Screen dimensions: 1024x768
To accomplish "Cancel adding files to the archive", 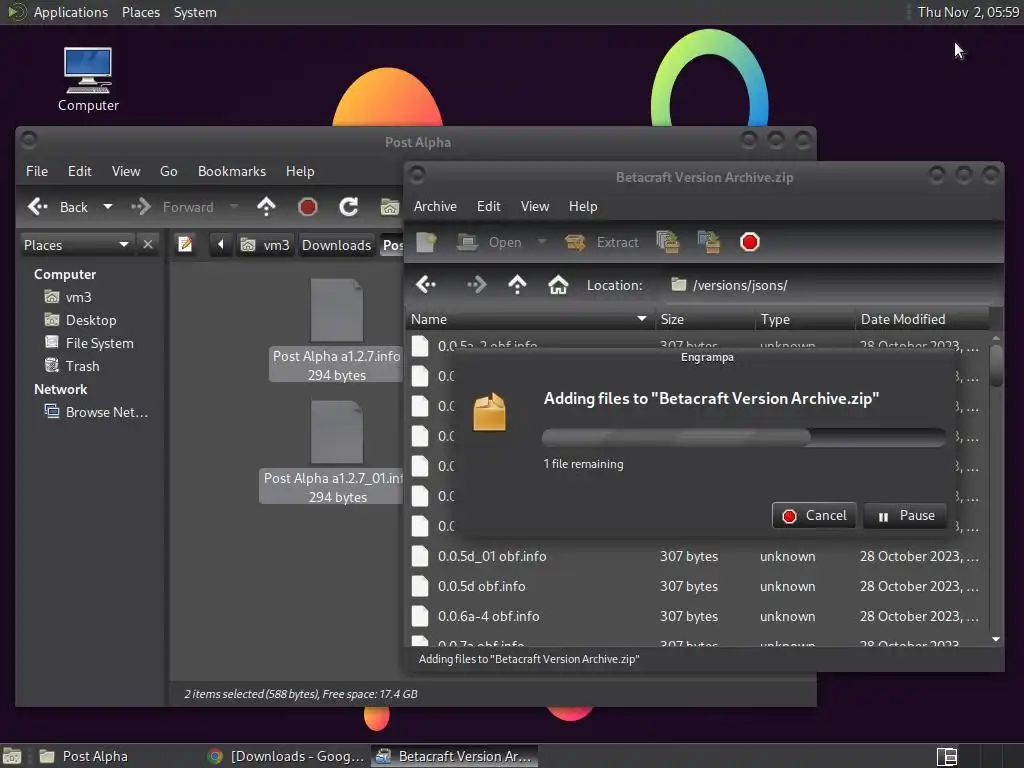I will tap(814, 516).
